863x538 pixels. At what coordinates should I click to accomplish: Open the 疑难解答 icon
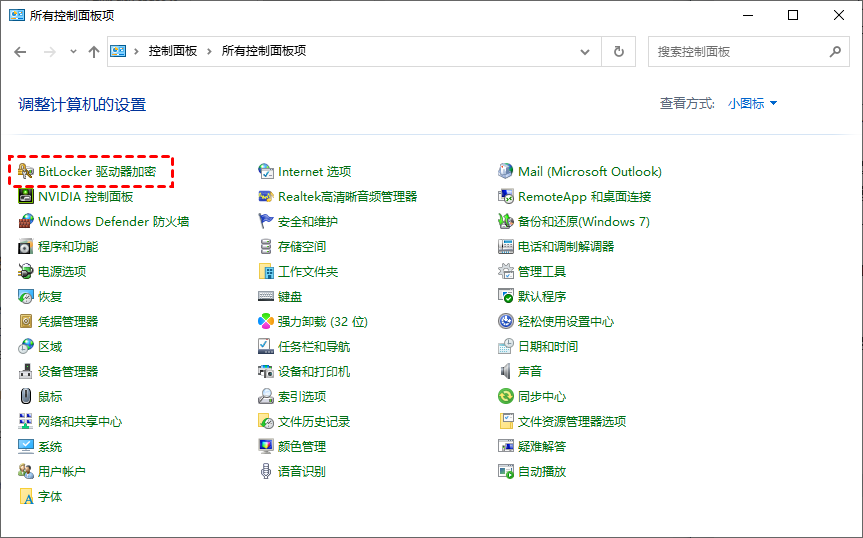point(505,446)
